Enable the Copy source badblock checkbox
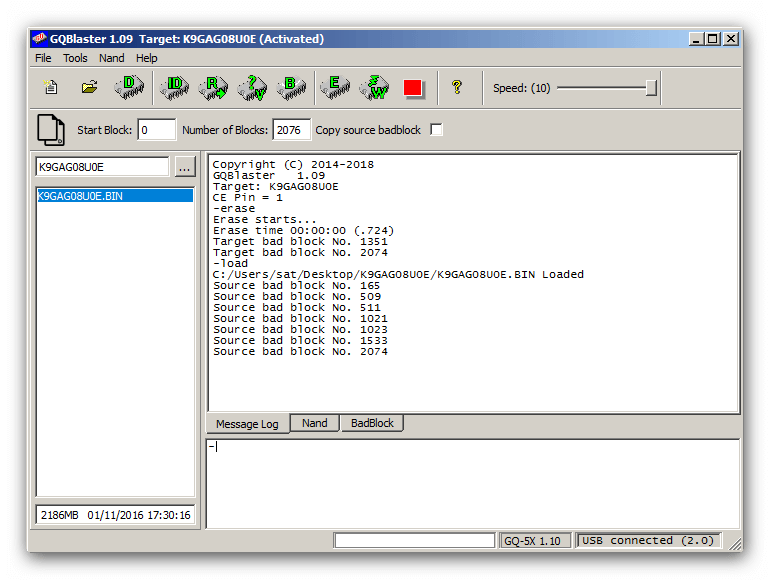Viewport: 771px width, 580px height. (x=436, y=130)
